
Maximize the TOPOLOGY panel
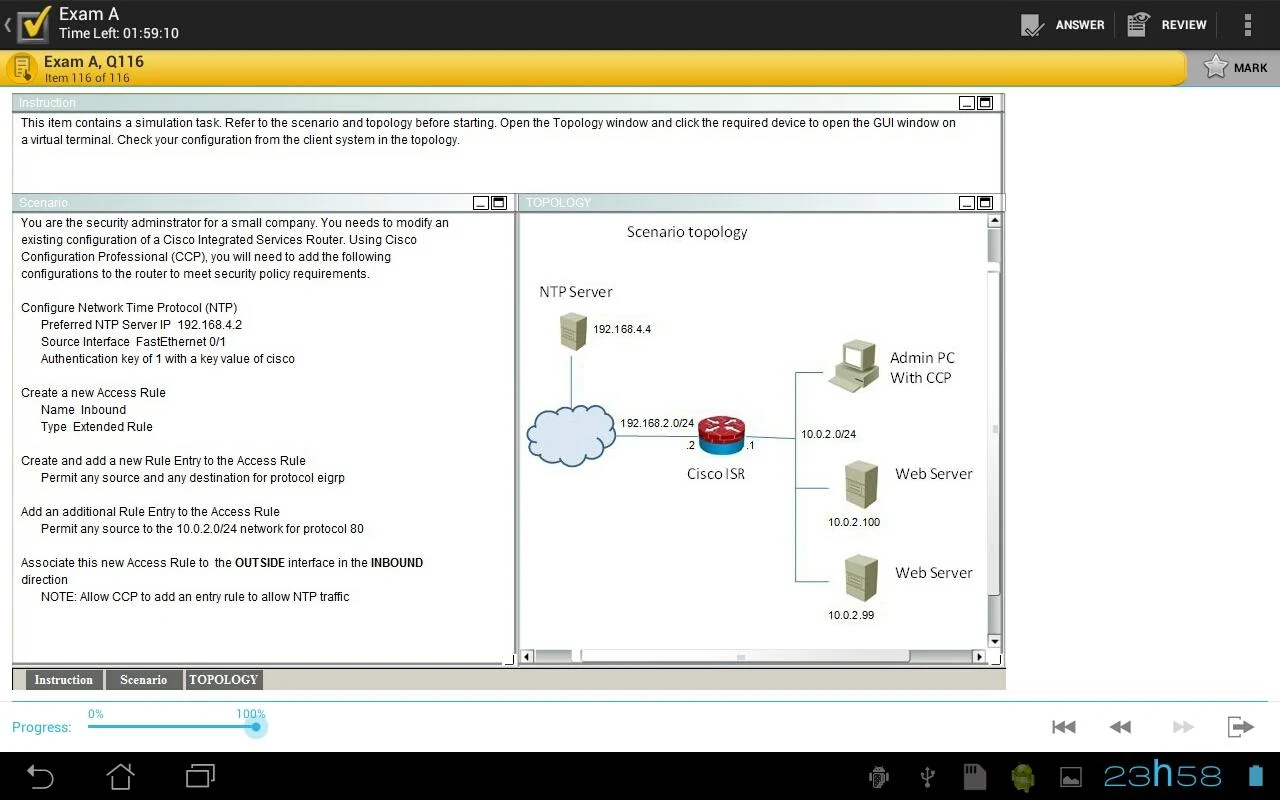coord(983,202)
